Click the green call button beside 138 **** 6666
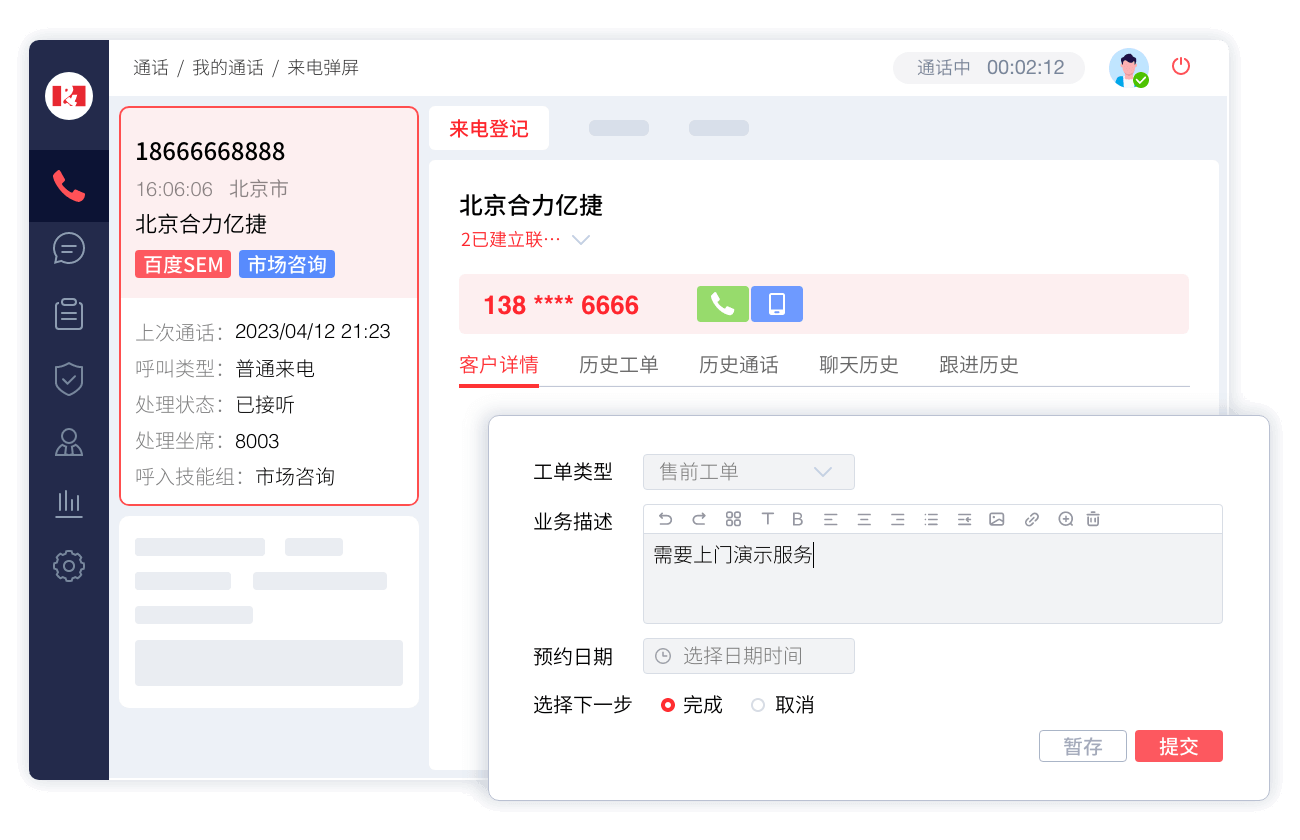 723,304
